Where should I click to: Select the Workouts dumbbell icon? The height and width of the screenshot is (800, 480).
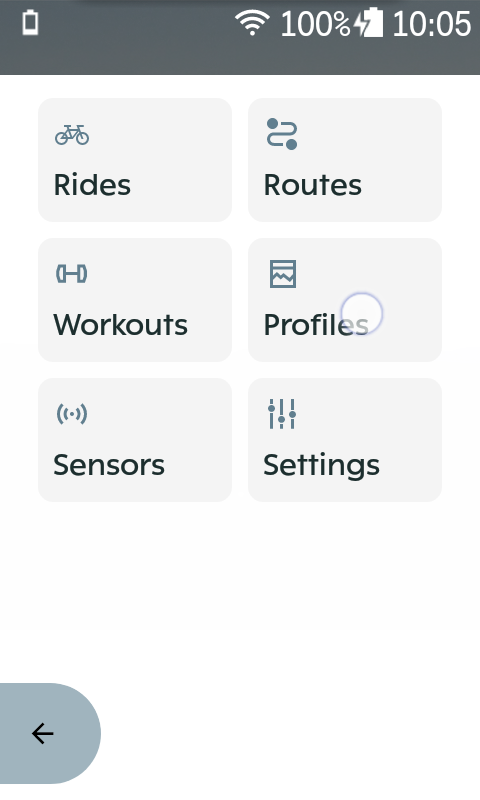pos(71,274)
